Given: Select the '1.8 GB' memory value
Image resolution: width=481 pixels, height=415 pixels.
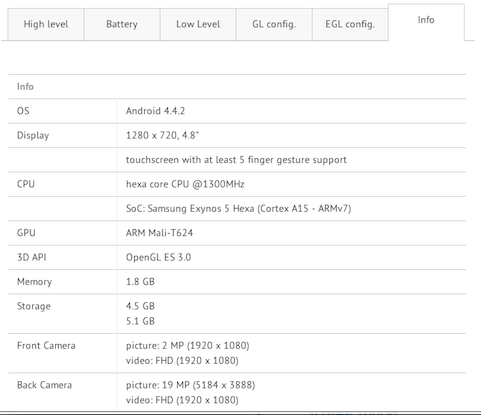Looking at the screenshot, I should (140, 282).
